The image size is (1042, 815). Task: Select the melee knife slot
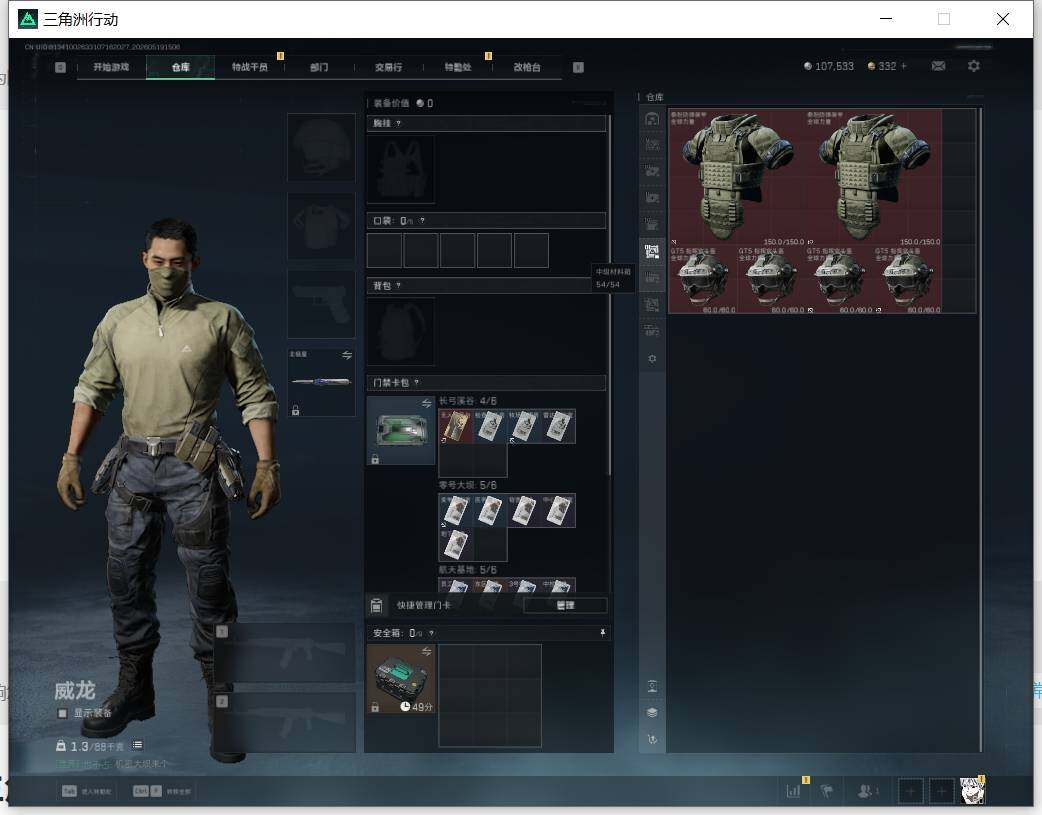pyautogui.click(x=321, y=382)
